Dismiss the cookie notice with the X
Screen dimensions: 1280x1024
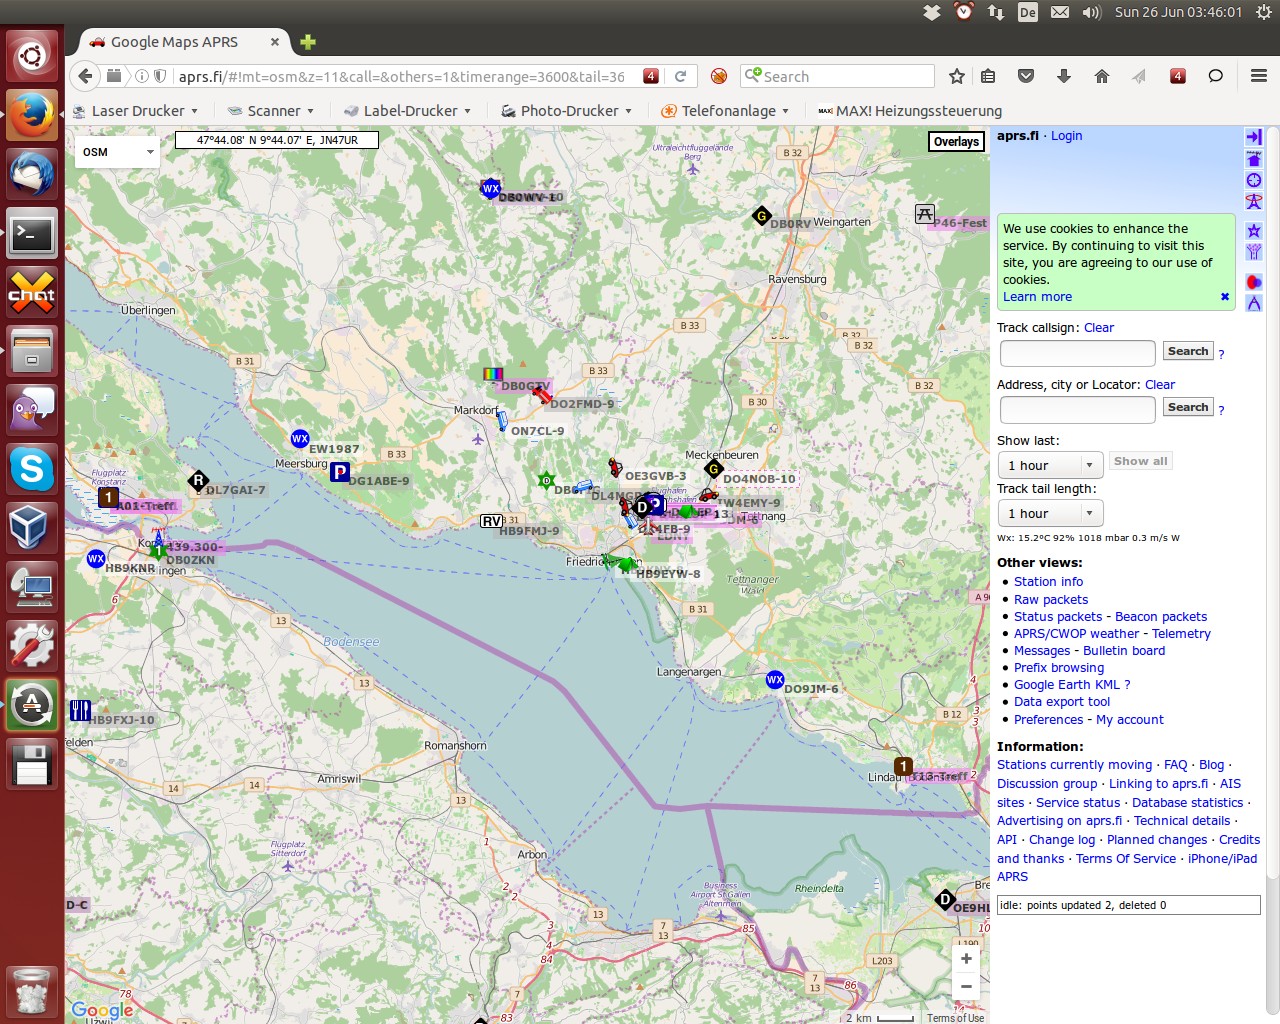tap(1224, 297)
